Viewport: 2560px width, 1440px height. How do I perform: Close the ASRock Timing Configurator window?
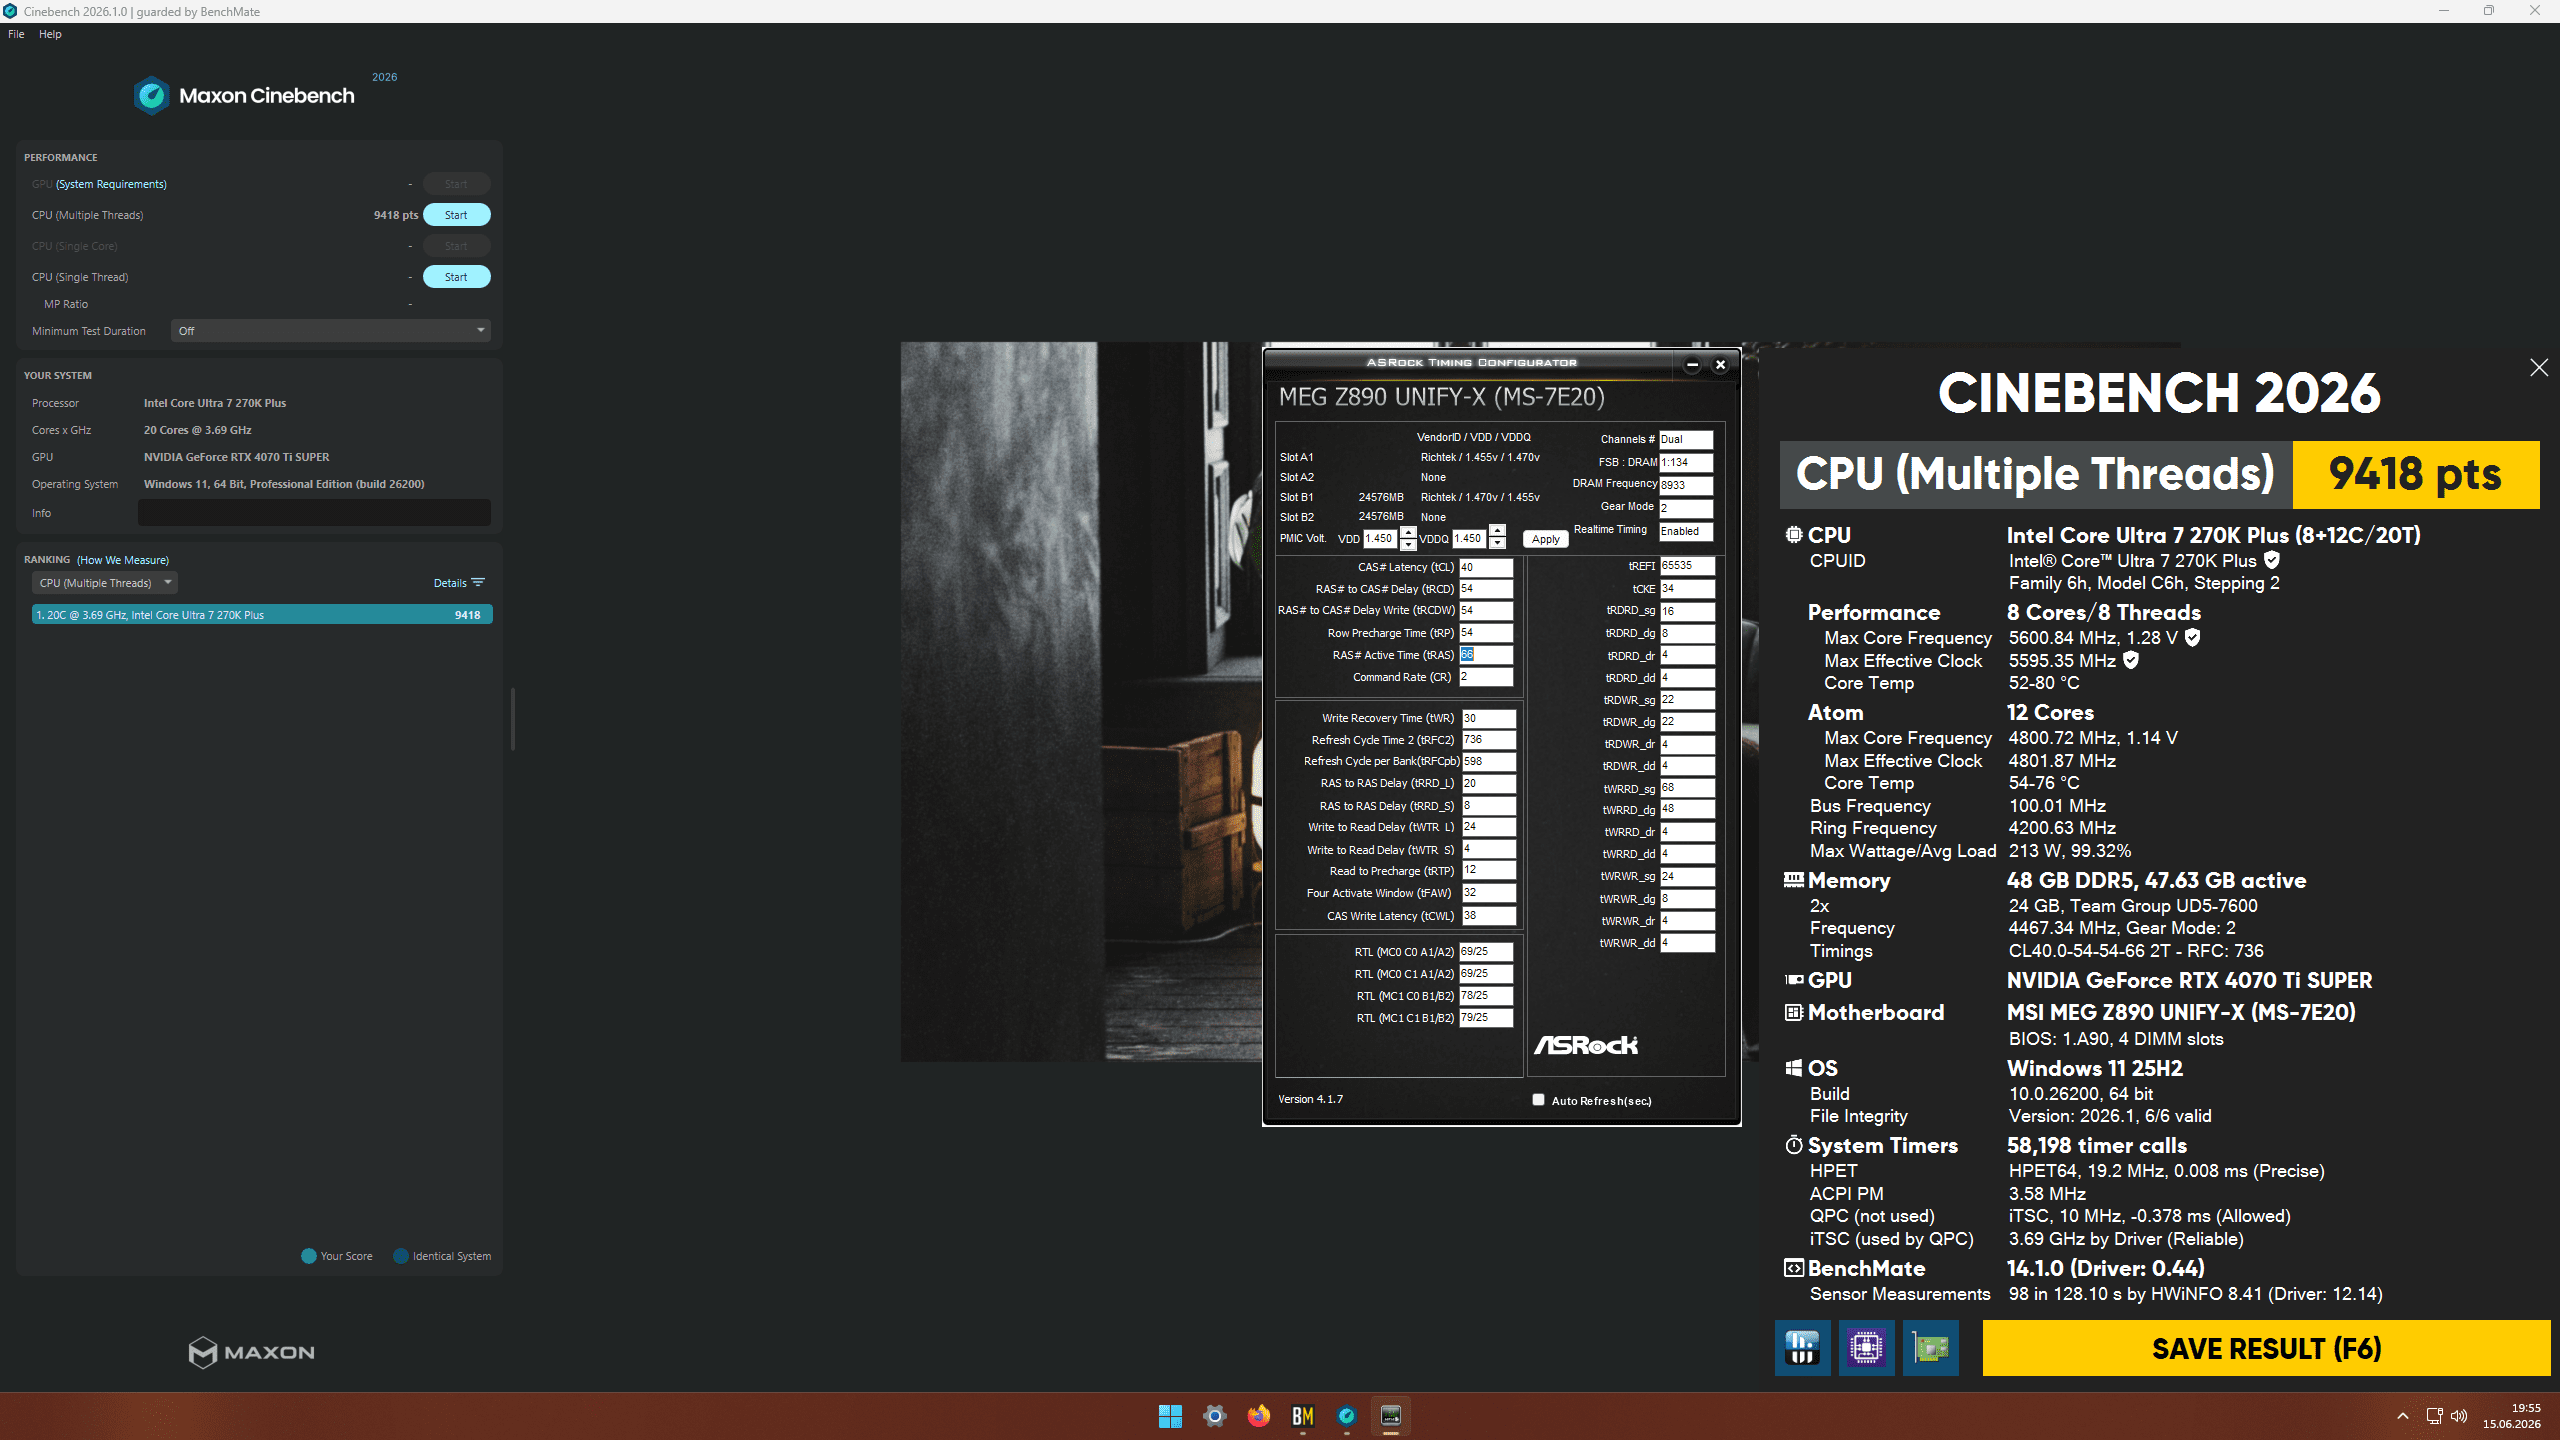tap(1720, 364)
